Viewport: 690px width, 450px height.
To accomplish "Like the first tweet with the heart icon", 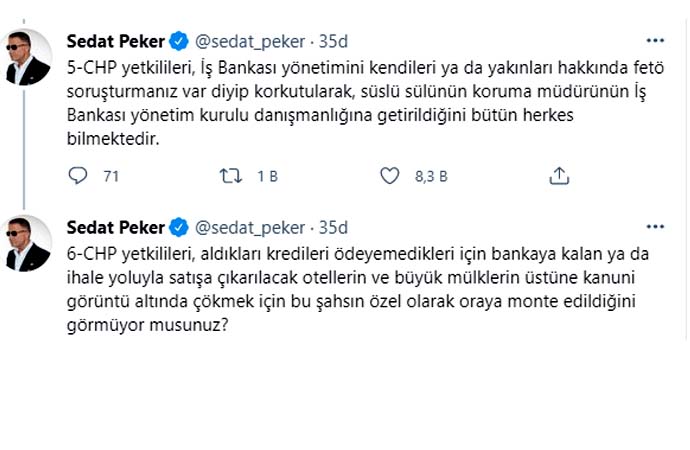I will [x=390, y=176].
